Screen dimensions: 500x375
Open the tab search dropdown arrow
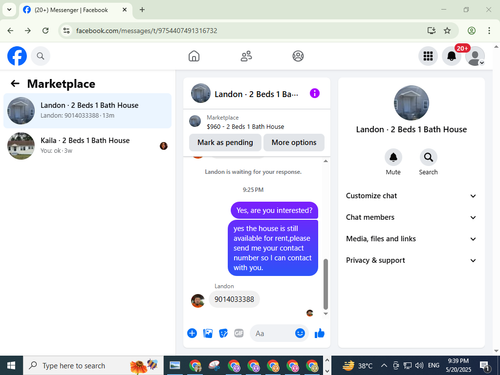click(x=9, y=10)
